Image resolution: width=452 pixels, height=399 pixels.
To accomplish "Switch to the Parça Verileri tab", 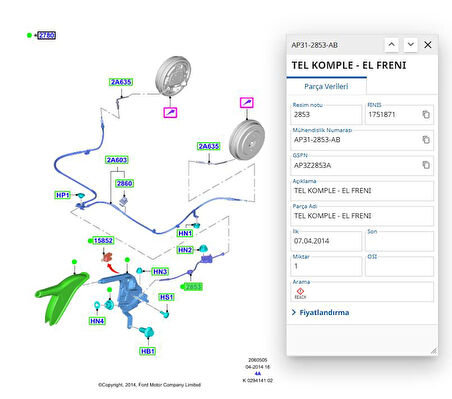I will tap(326, 86).
